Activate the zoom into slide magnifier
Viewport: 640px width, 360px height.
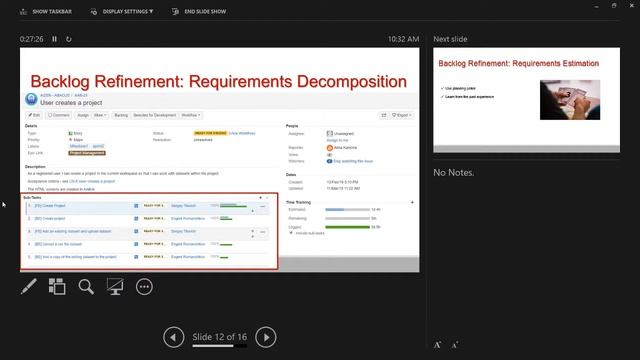tap(86, 287)
